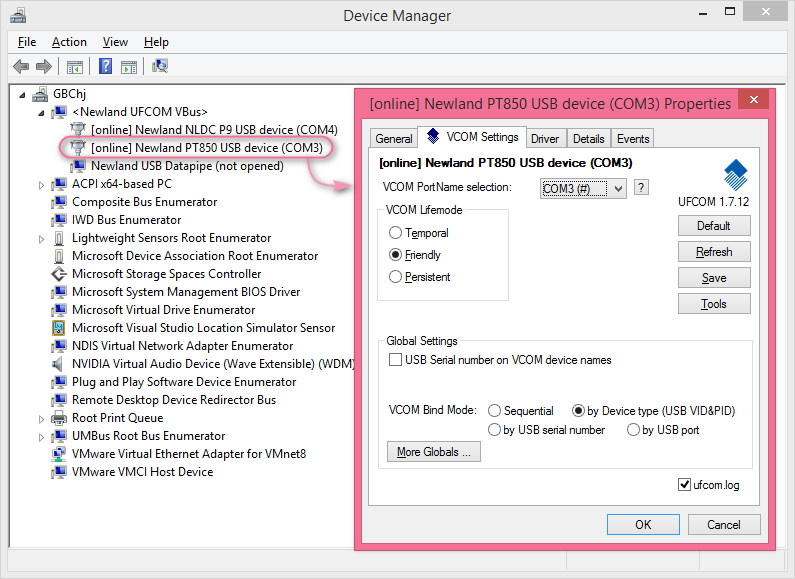This screenshot has width=795, height=579.
Task: Expand the Root Print Queue node
Action: click(x=41, y=419)
